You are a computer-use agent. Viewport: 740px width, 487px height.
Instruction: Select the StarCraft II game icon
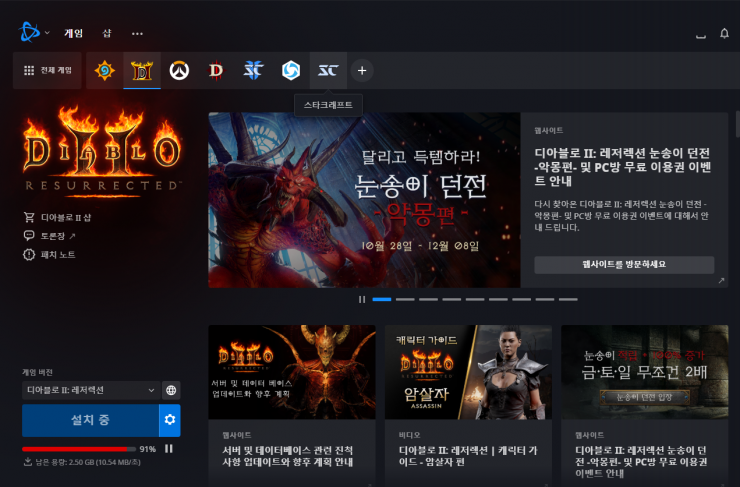[x=253, y=71]
